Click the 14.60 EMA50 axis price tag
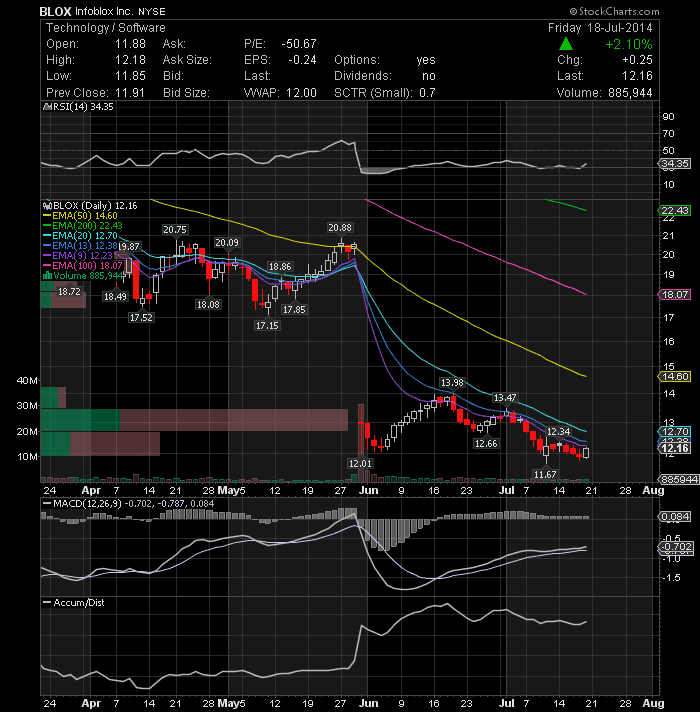 tap(674, 376)
